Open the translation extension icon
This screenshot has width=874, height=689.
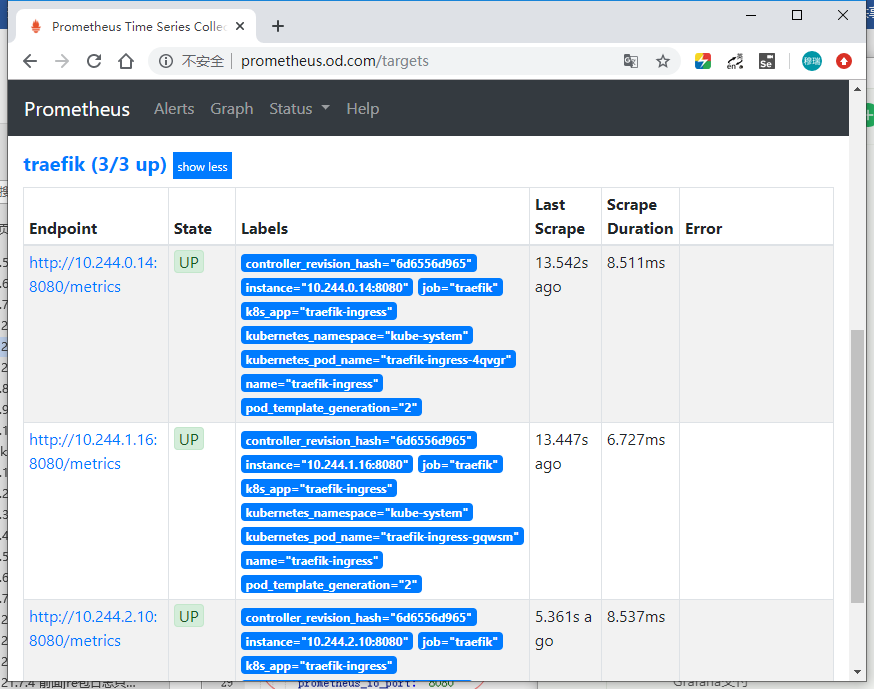coord(735,61)
